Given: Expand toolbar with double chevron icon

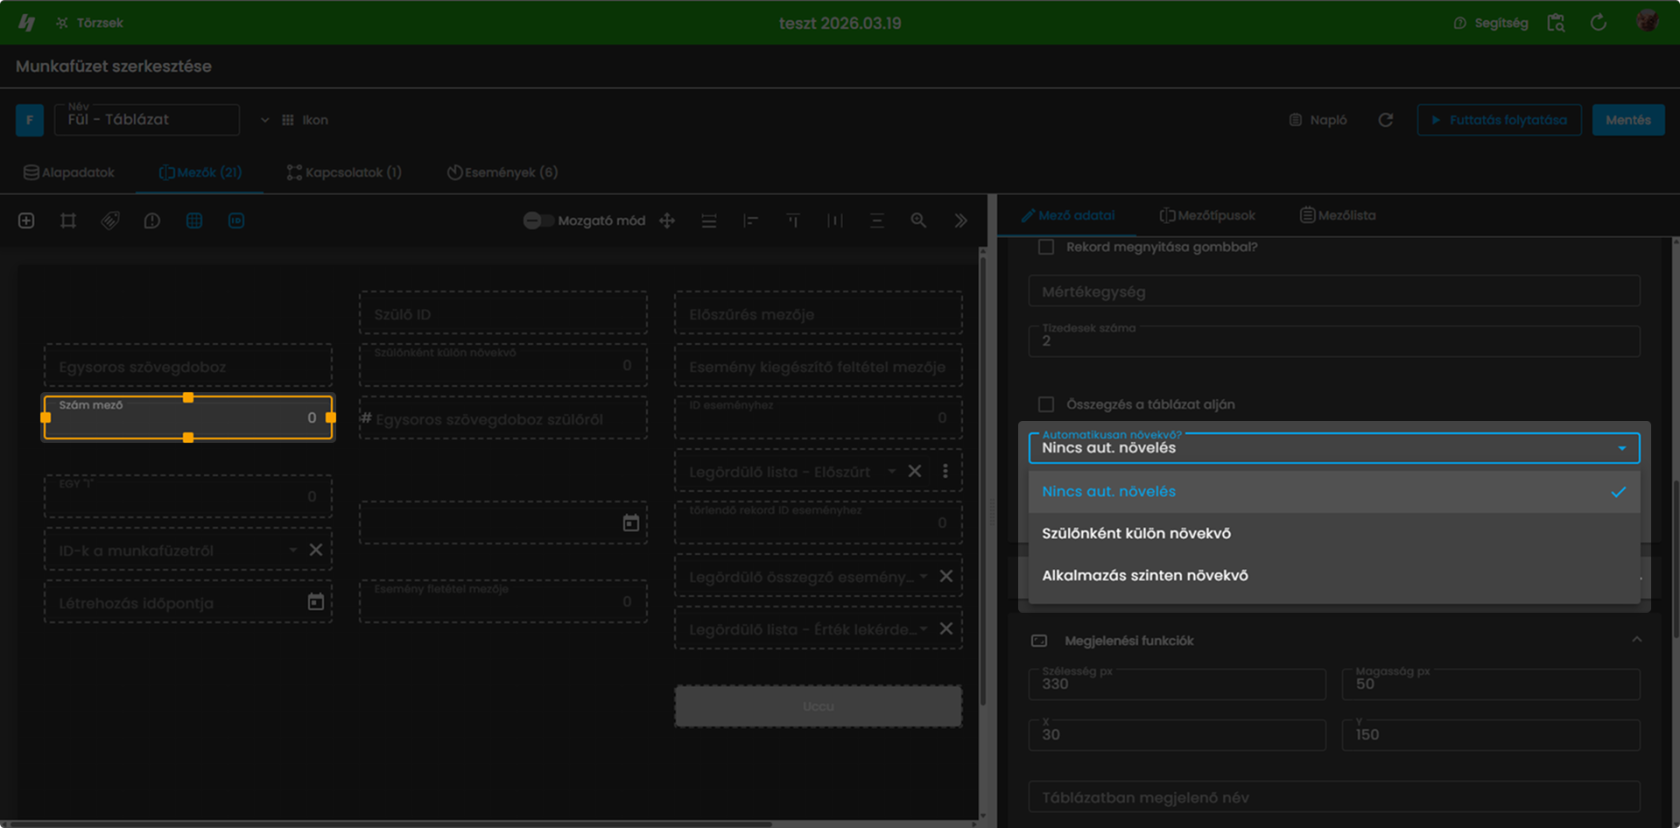Looking at the screenshot, I should [960, 220].
